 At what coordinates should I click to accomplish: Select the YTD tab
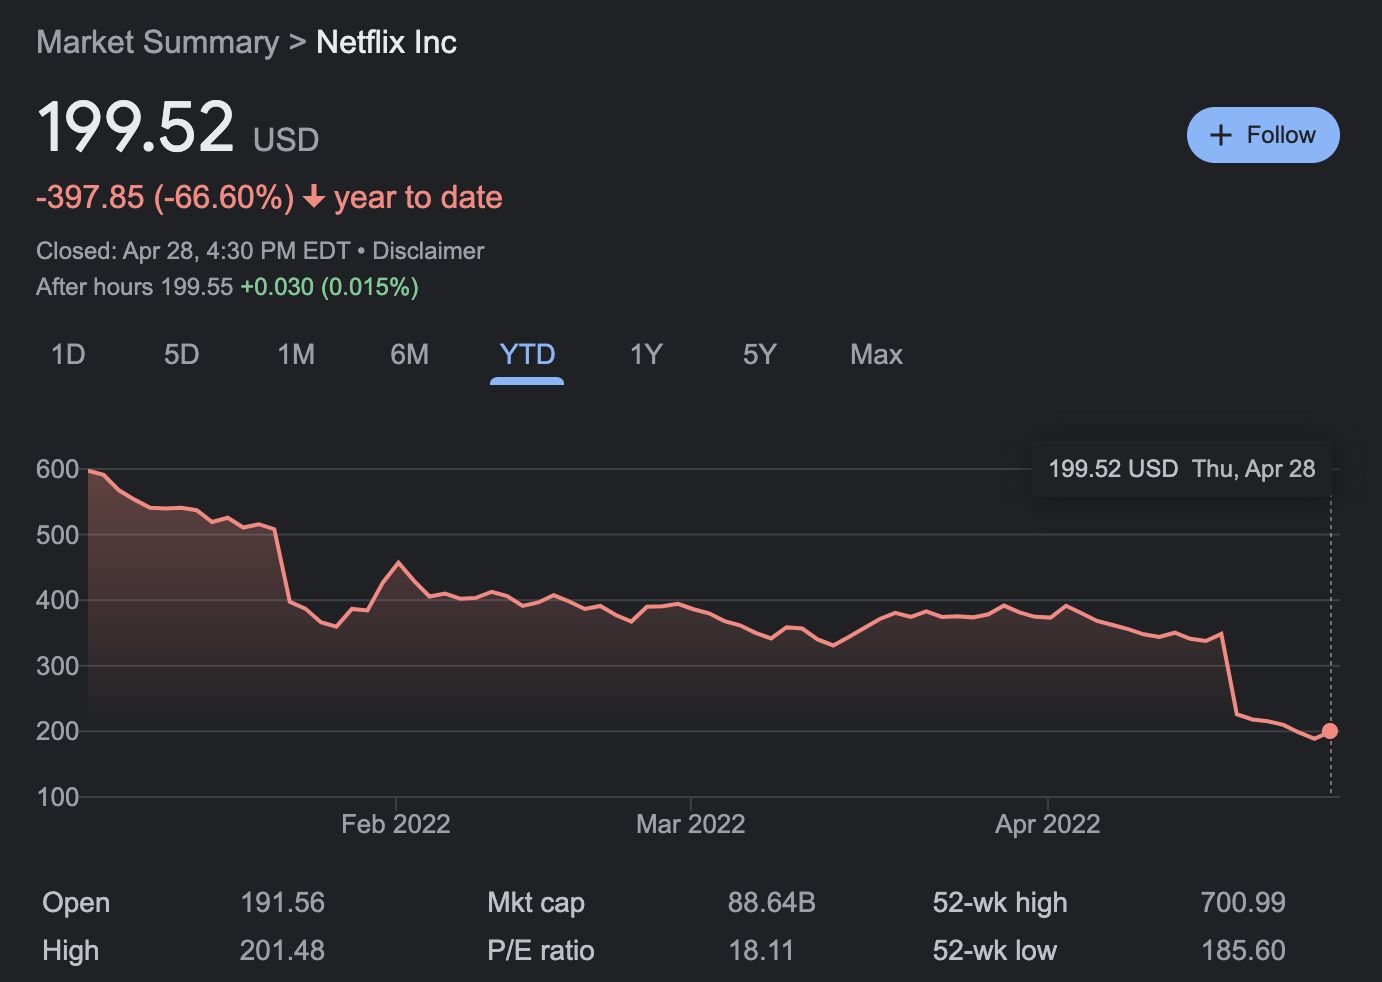(527, 355)
